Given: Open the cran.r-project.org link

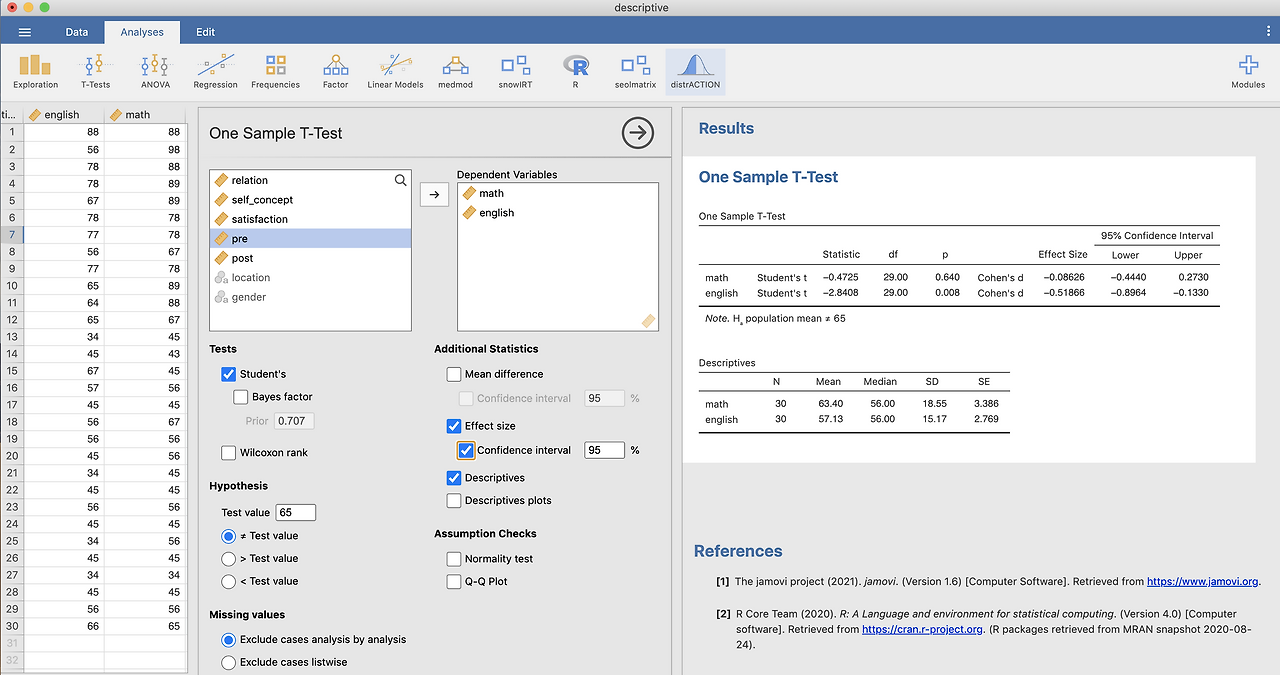Looking at the screenshot, I should [x=922, y=630].
